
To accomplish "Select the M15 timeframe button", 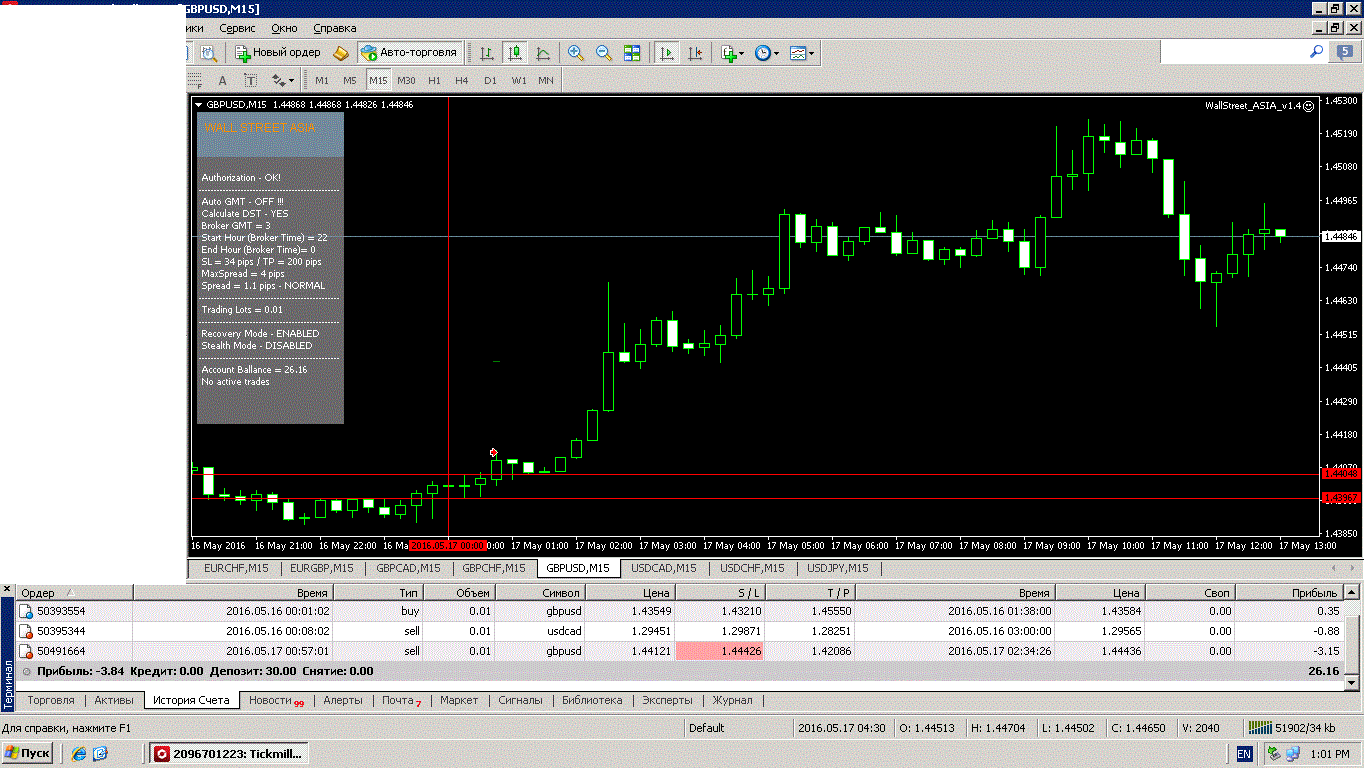I will pos(378,80).
